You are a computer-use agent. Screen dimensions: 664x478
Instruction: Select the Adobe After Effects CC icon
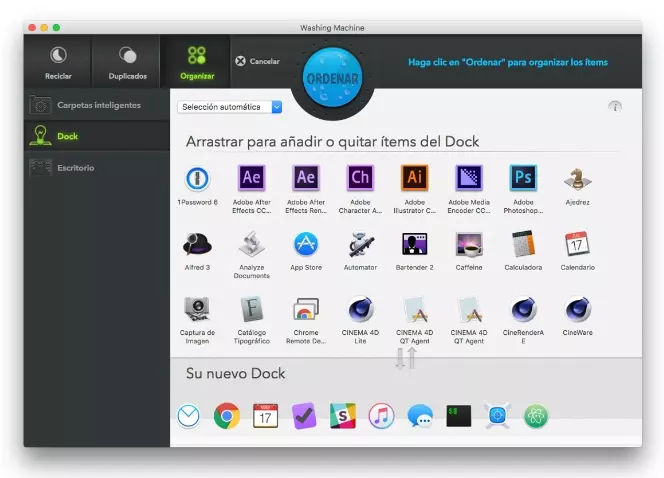click(x=252, y=178)
